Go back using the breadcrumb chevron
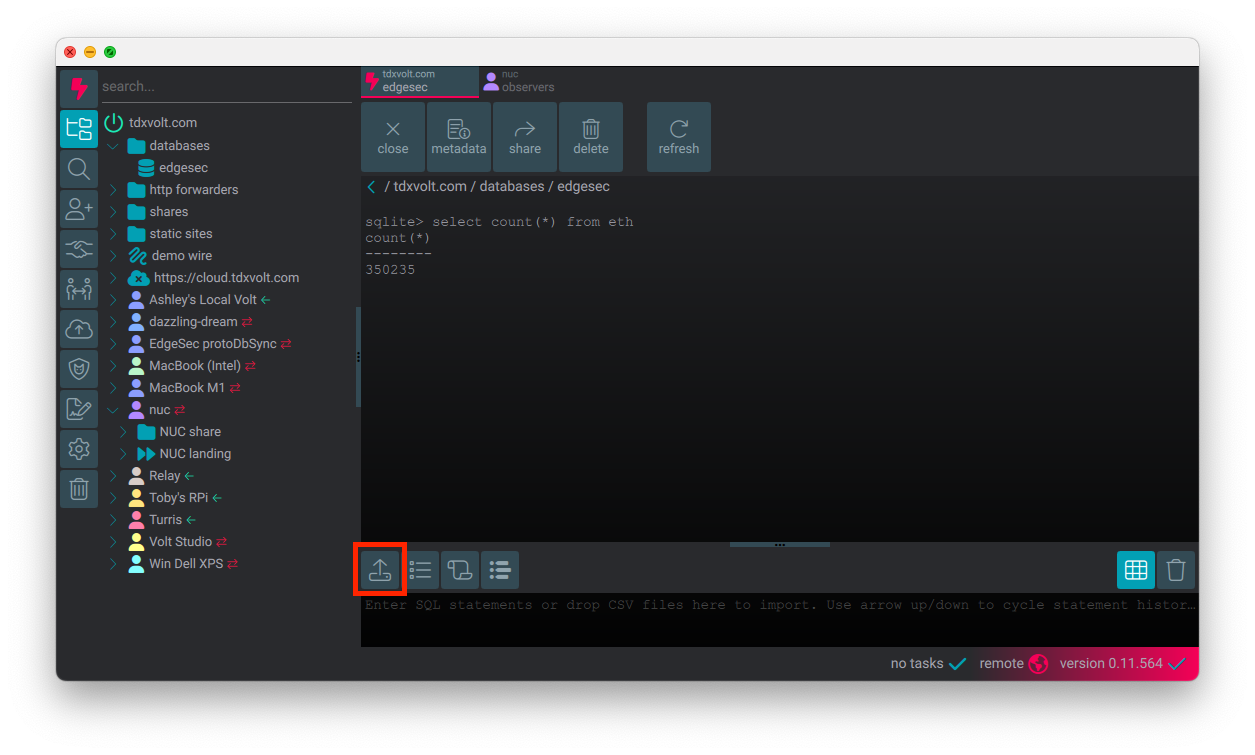 (x=372, y=187)
